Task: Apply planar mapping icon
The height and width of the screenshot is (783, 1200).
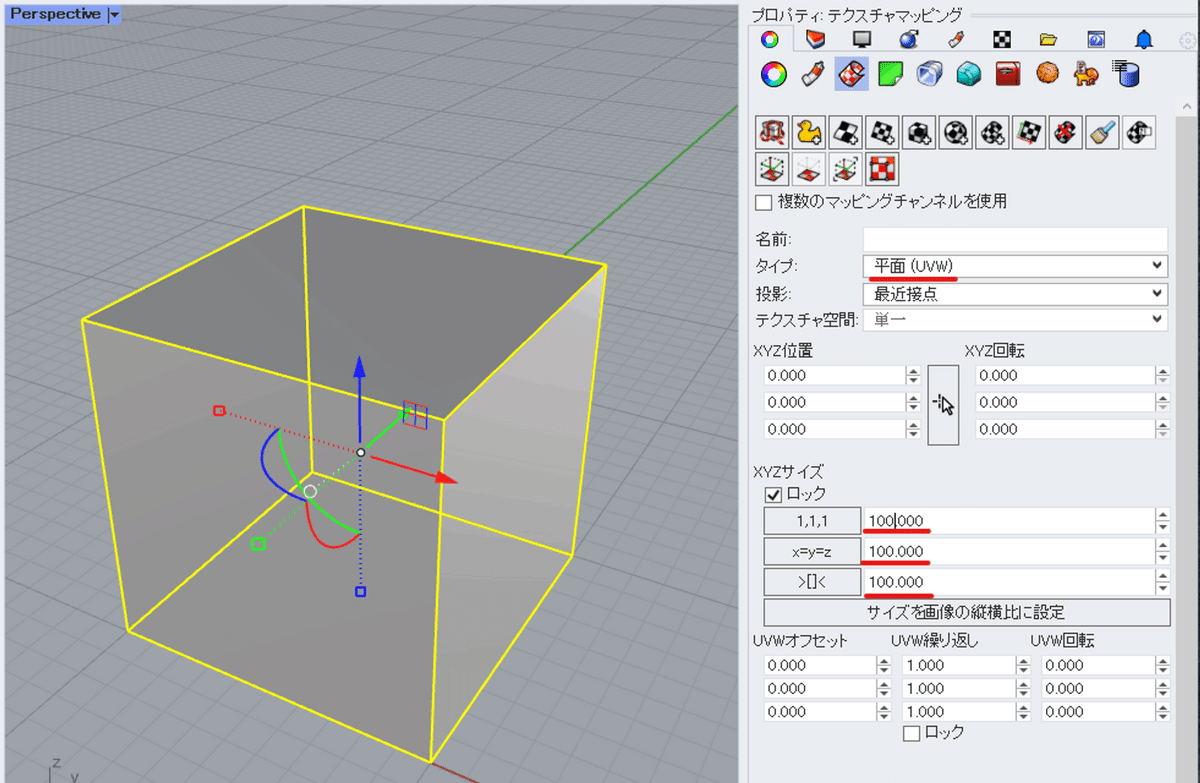Action: (x=883, y=132)
